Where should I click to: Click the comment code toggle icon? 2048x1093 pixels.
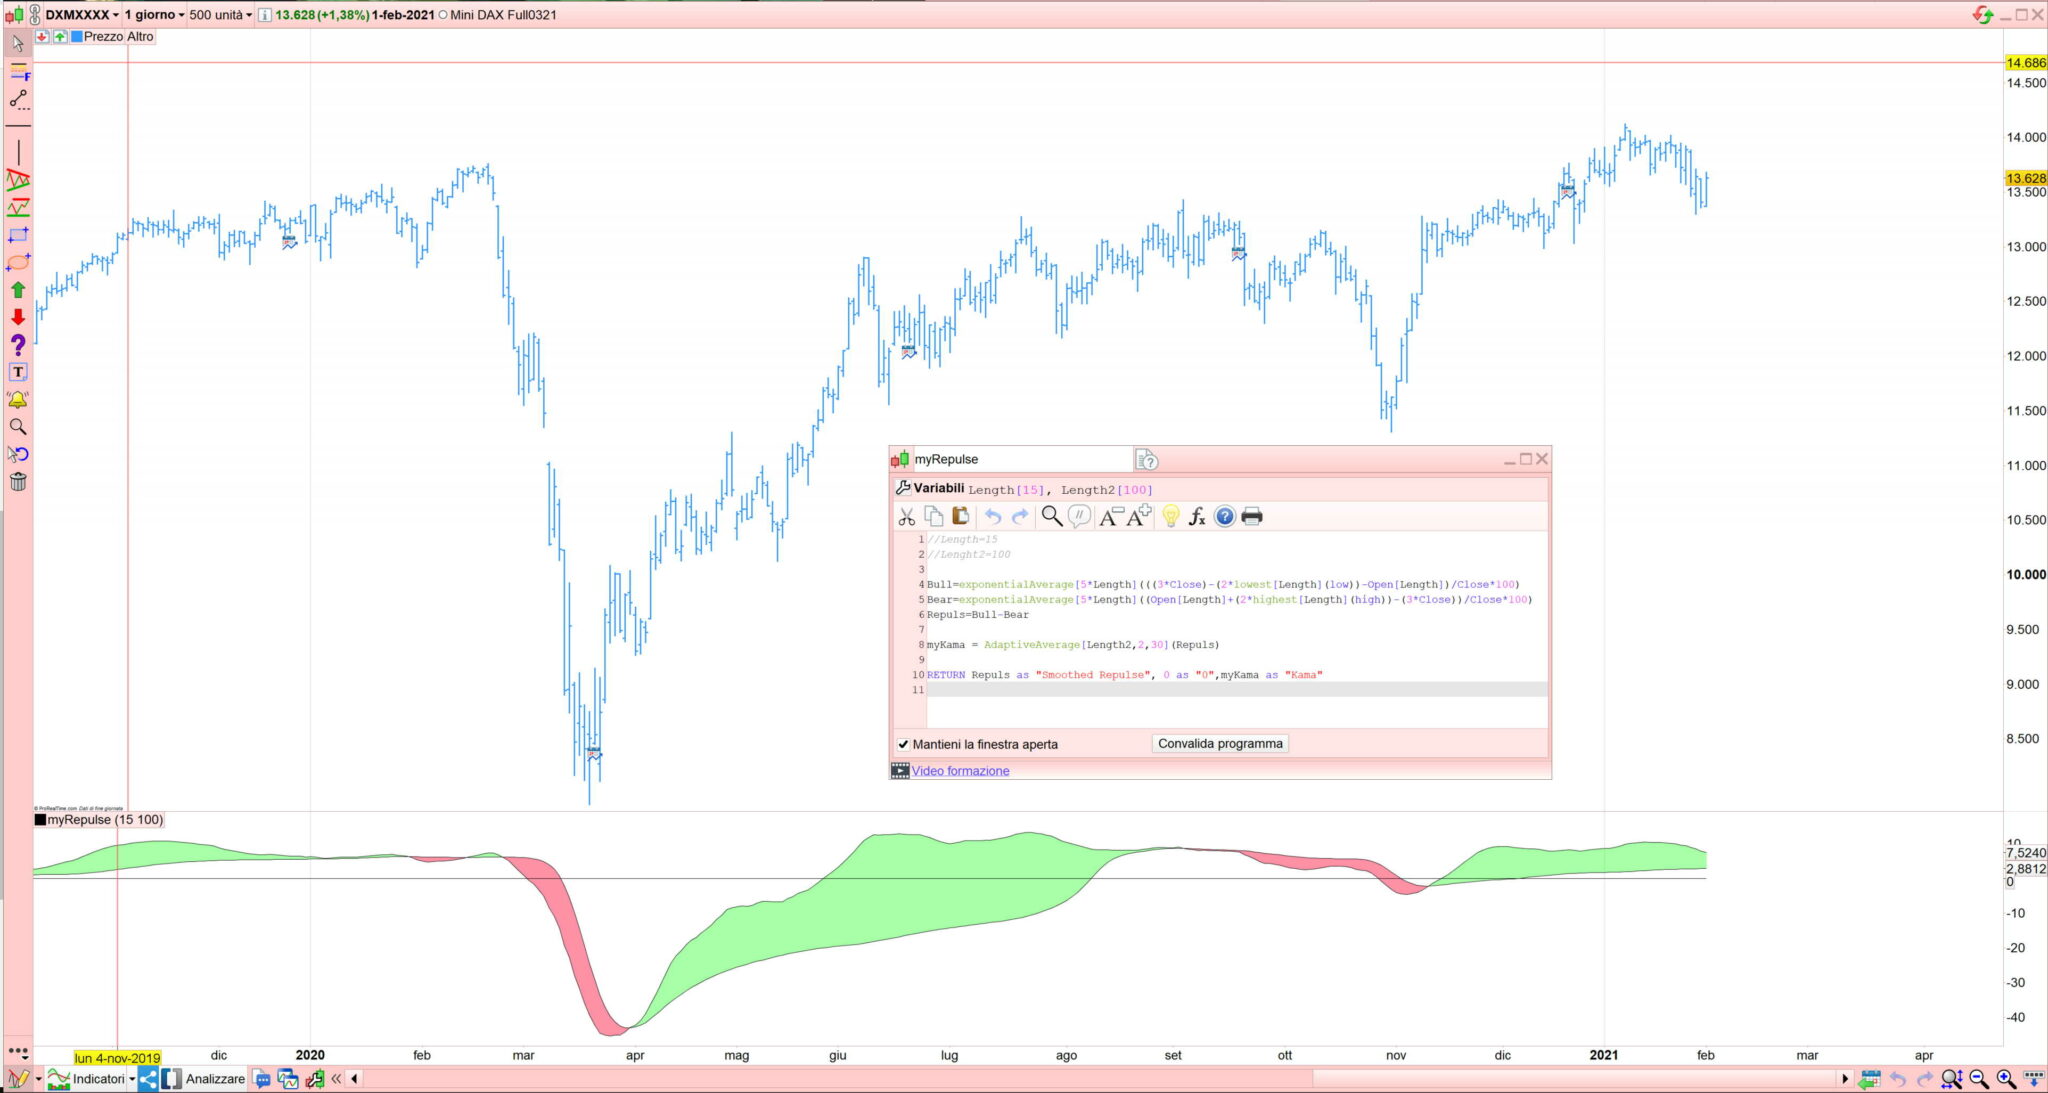click(1079, 516)
